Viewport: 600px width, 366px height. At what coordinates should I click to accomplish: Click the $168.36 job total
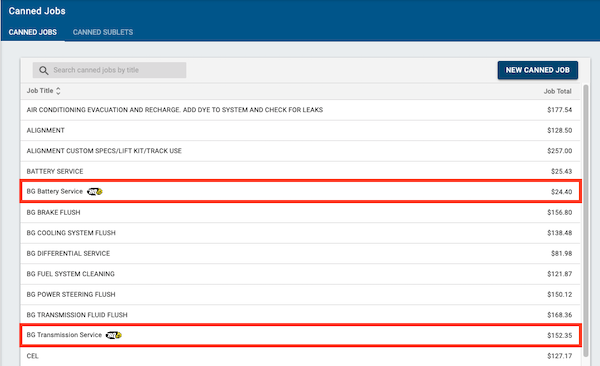[559, 315]
